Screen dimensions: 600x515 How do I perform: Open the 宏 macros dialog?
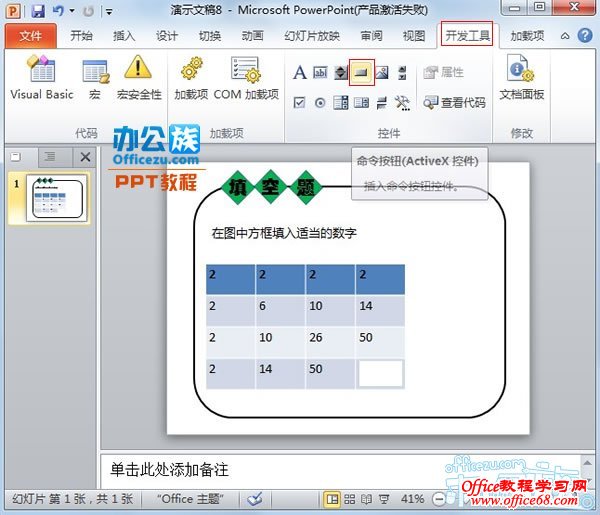point(95,78)
